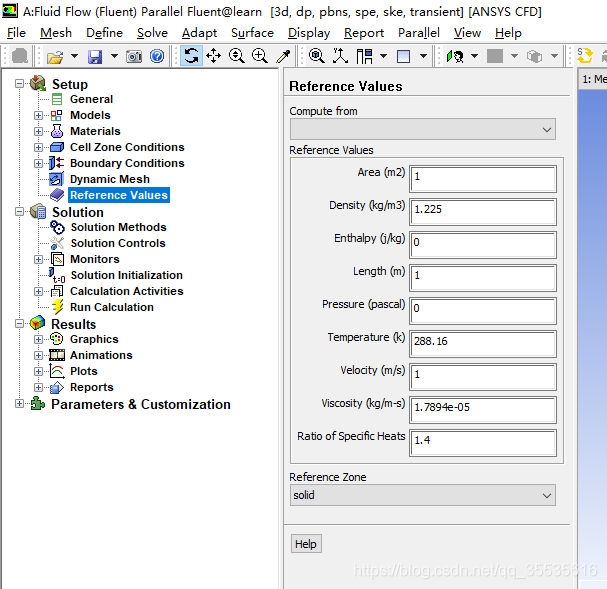Open the File menu
Screen dimensions: 607x589
click(x=16, y=33)
